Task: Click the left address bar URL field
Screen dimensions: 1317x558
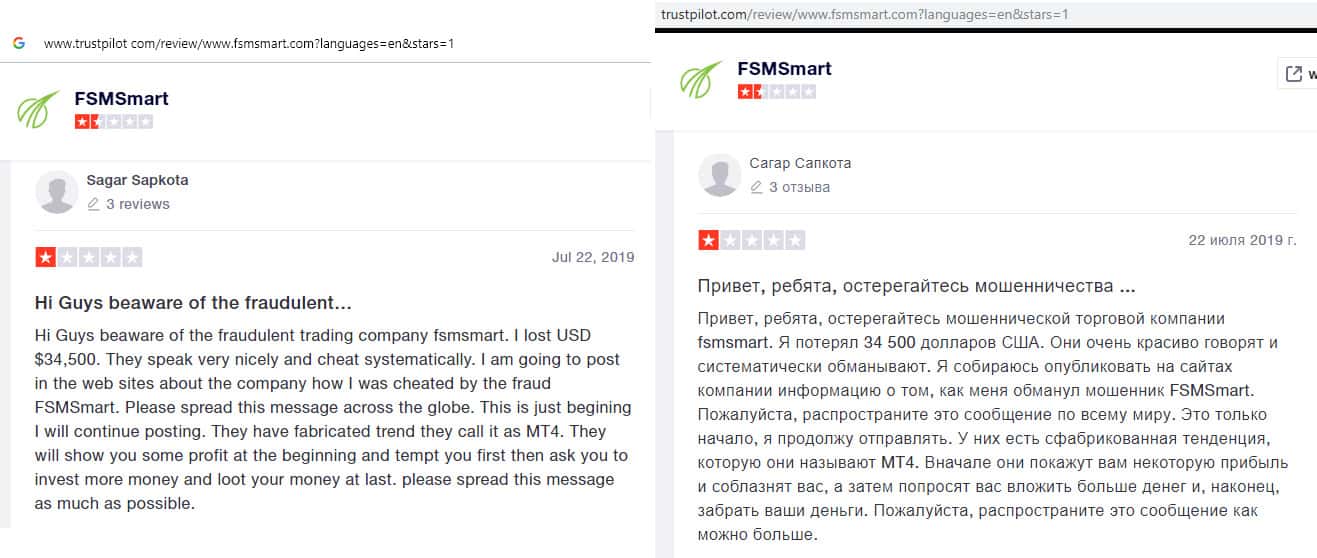Action: pyautogui.click(x=249, y=44)
